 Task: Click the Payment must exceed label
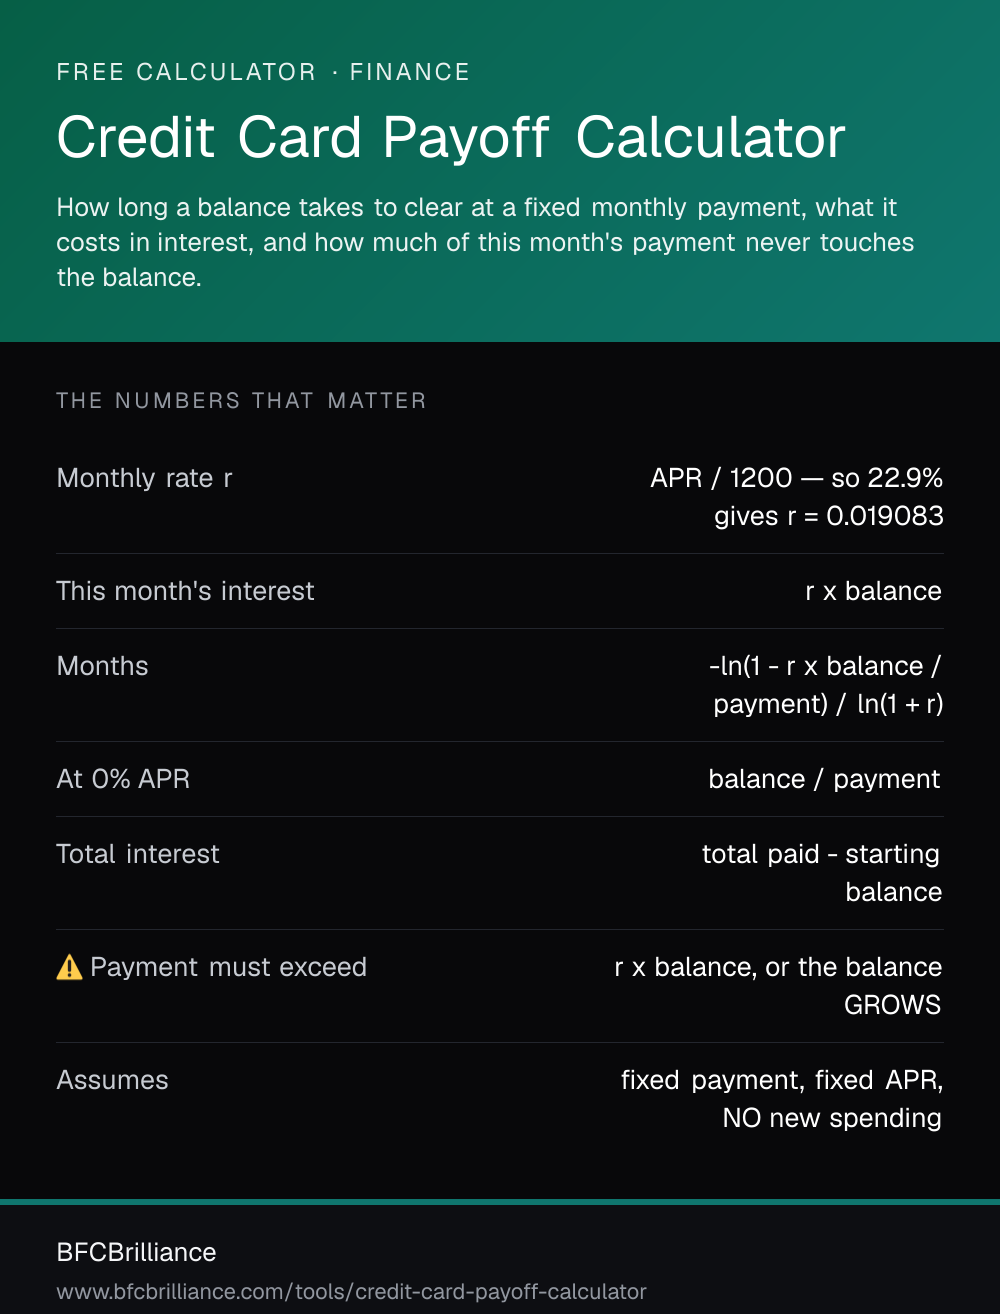point(228,967)
